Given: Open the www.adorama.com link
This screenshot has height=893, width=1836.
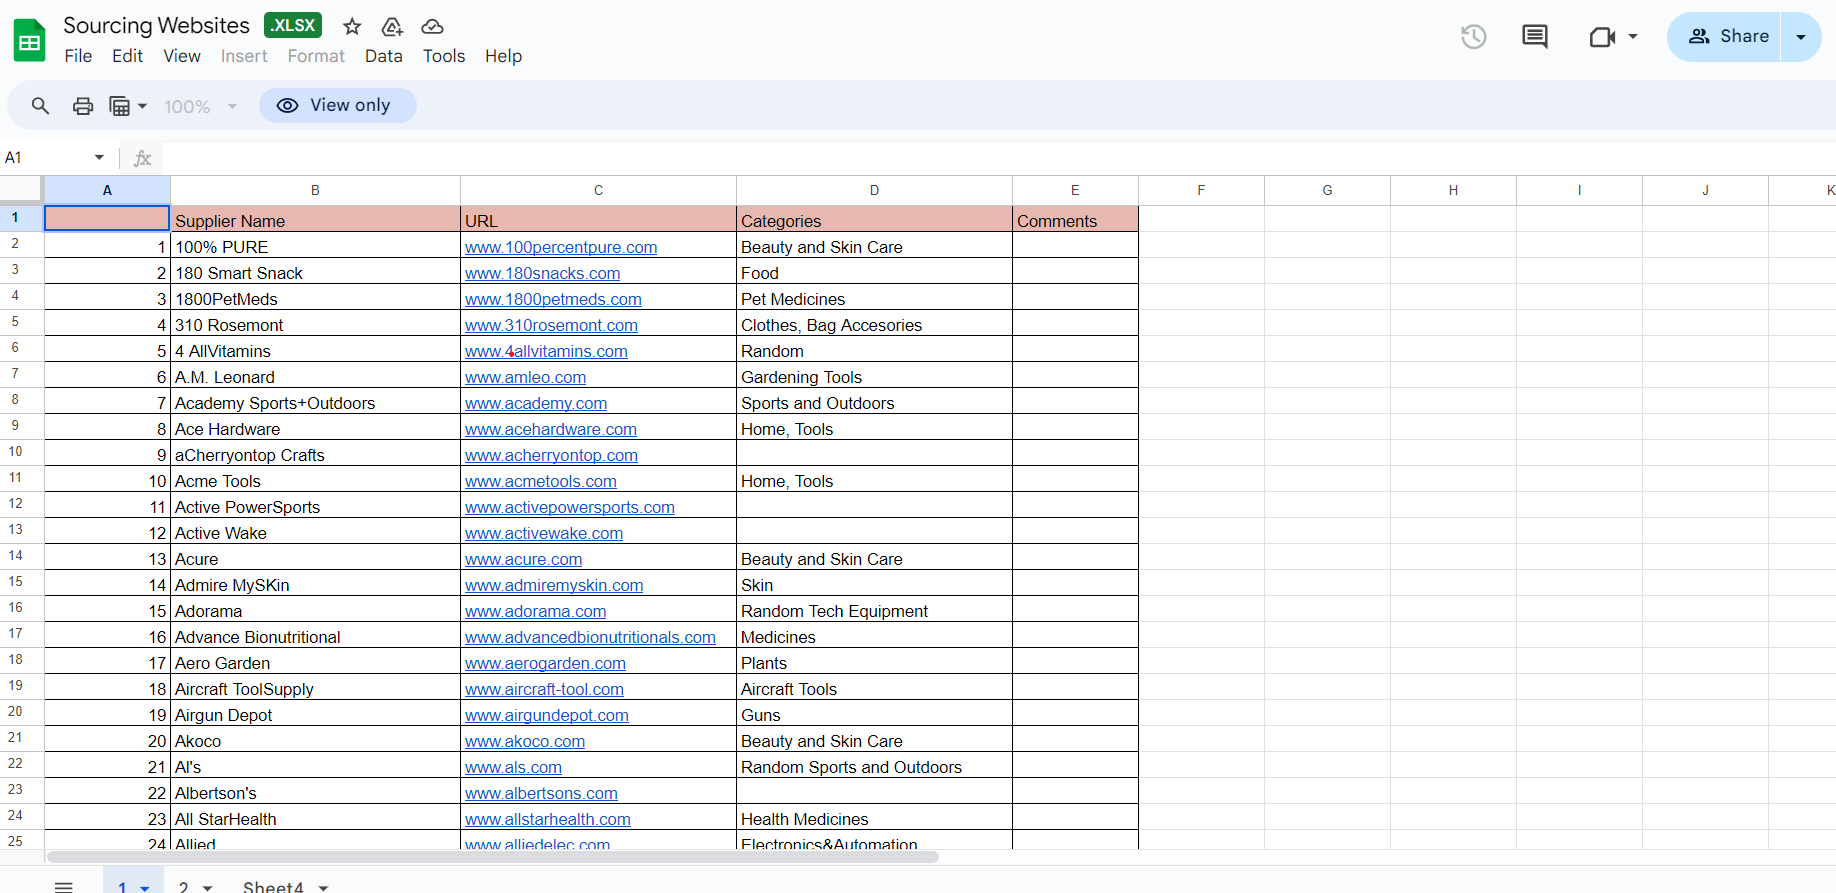Looking at the screenshot, I should pyautogui.click(x=535, y=611).
